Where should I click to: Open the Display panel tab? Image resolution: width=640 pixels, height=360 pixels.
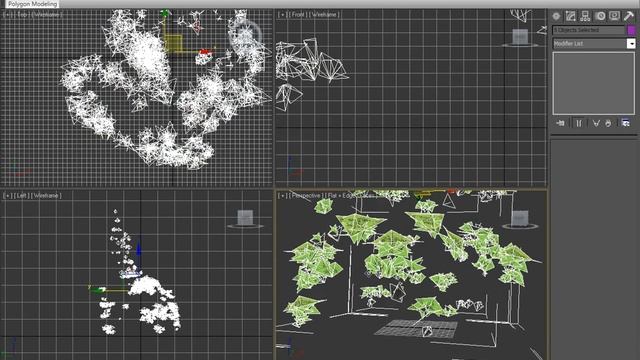[x=614, y=16]
